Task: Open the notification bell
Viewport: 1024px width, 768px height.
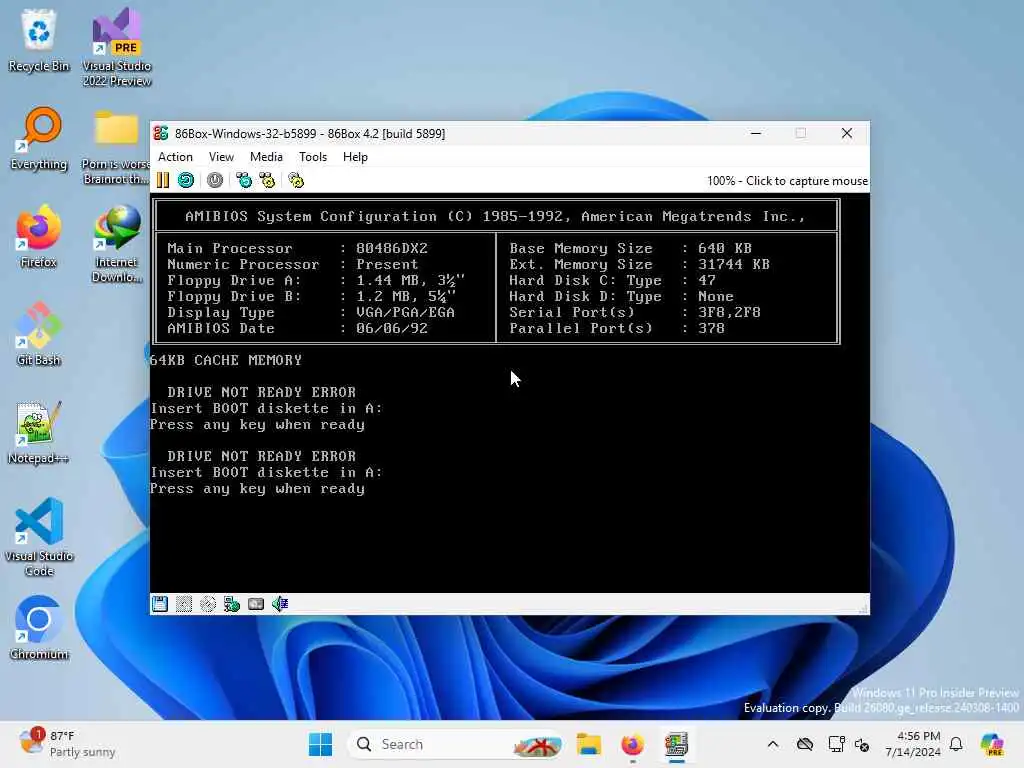Action: point(956,744)
